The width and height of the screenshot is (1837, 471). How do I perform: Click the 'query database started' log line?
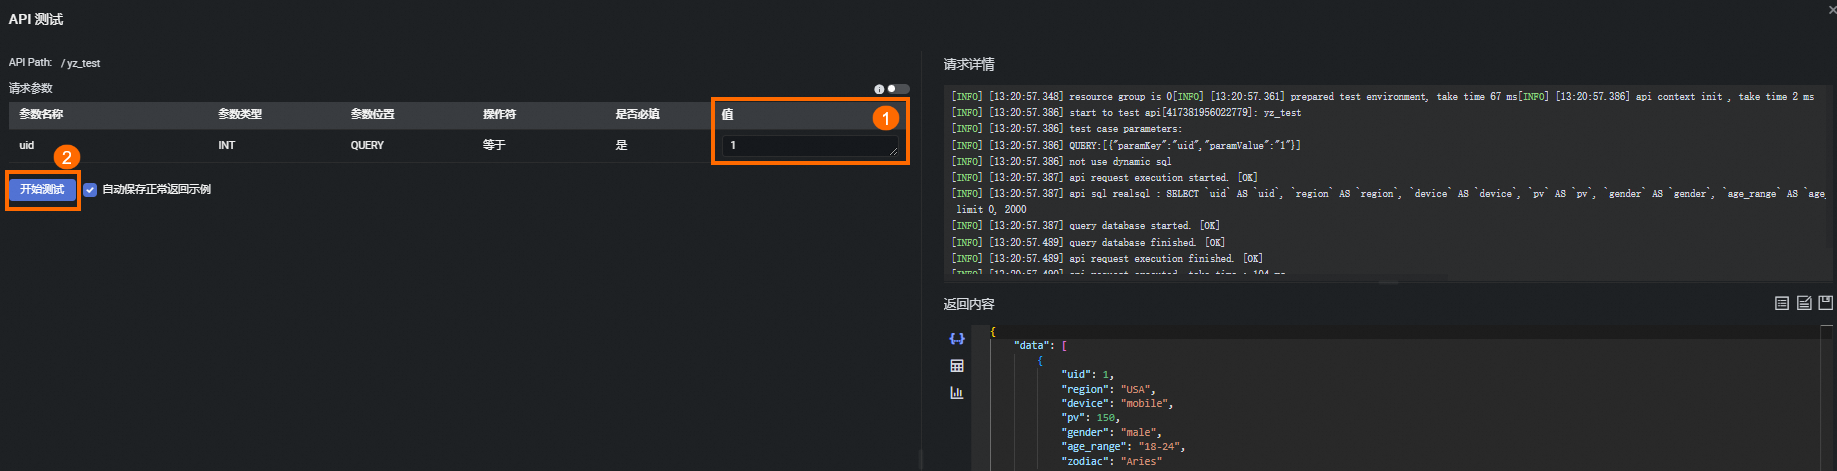pyautogui.click(x=1085, y=226)
